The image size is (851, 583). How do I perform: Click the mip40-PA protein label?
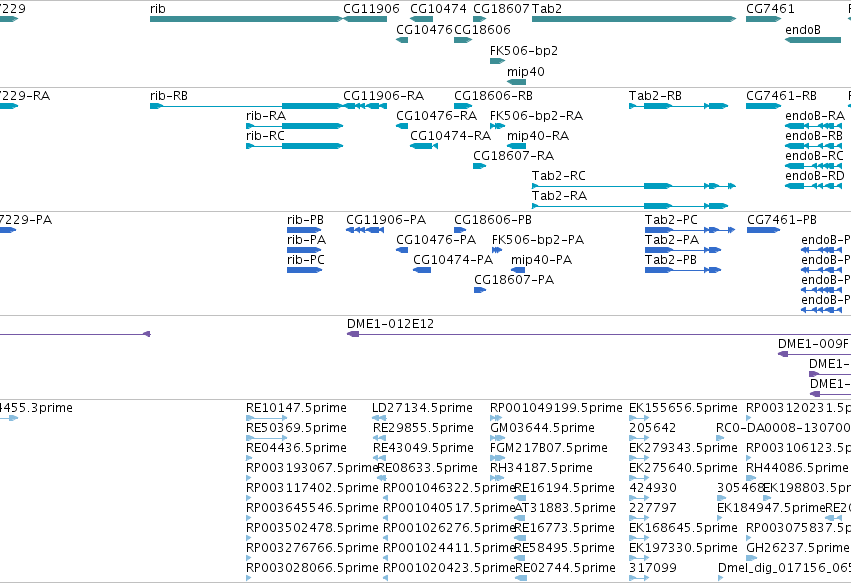coord(541,260)
